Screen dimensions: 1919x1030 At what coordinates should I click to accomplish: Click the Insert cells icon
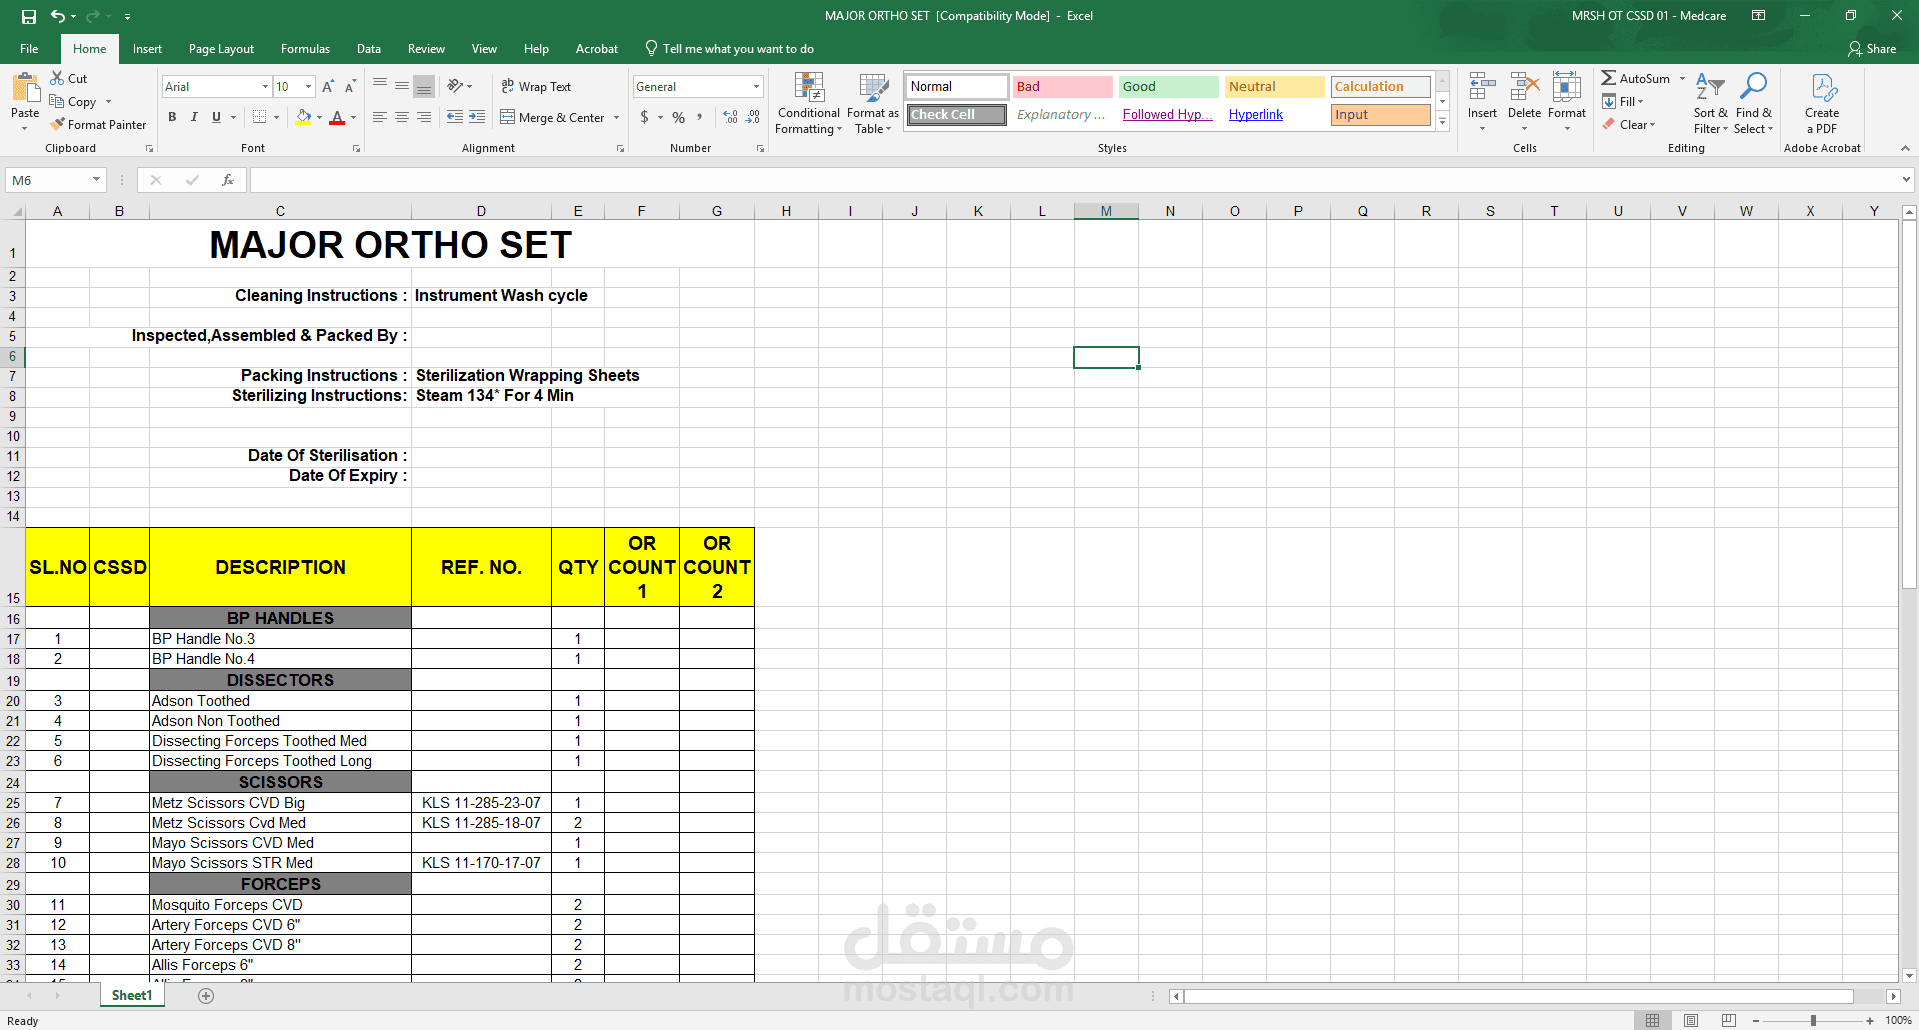pyautogui.click(x=1482, y=87)
